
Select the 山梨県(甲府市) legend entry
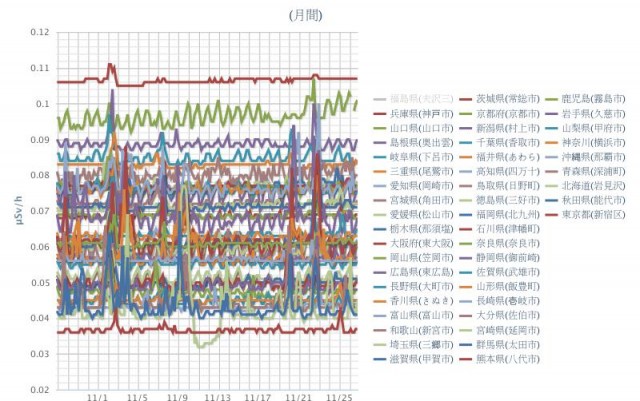click(x=585, y=128)
